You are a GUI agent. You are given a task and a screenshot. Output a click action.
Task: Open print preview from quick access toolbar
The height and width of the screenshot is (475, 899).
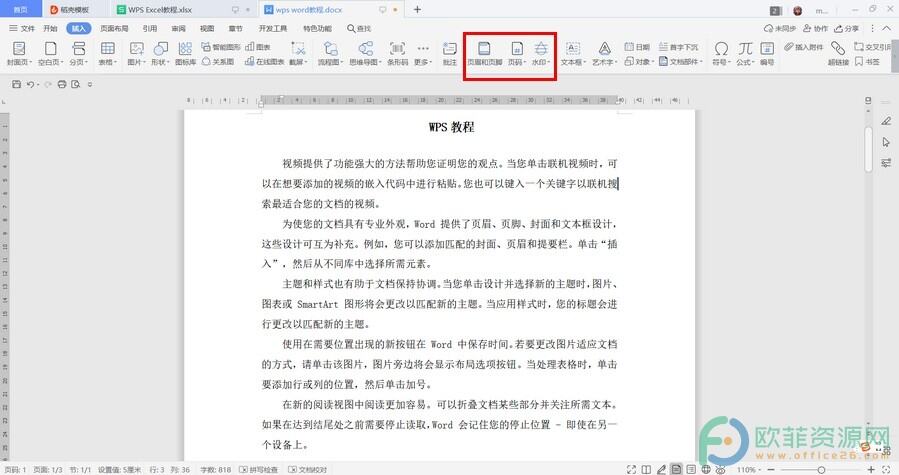pos(76,84)
